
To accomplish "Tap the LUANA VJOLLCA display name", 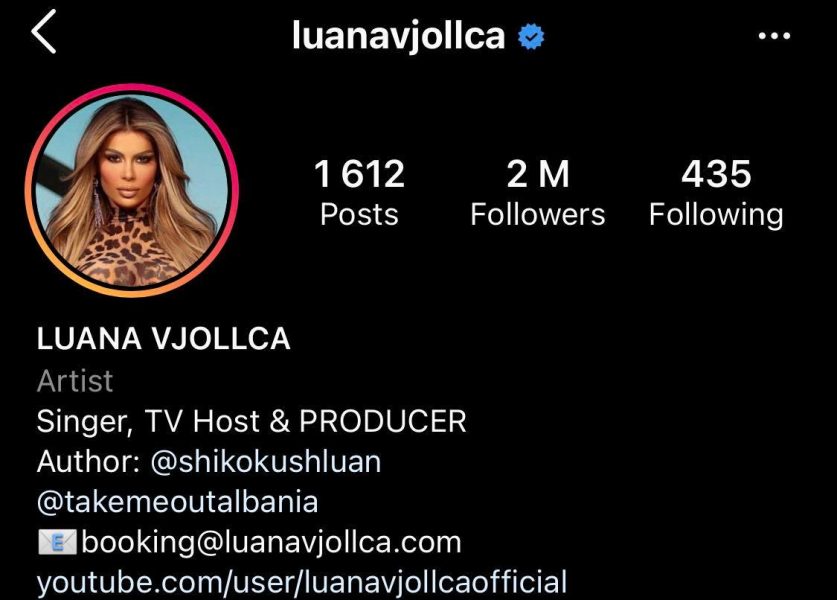I will tap(163, 339).
